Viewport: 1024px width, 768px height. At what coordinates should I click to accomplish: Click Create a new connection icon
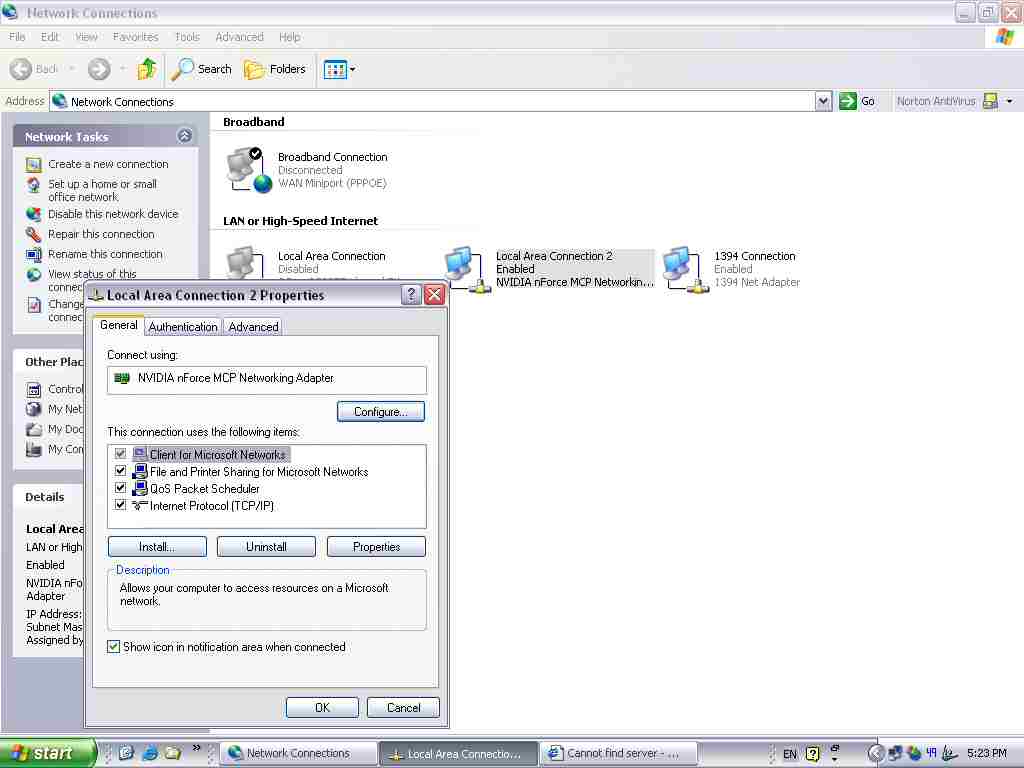pyautogui.click(x=34, y=165)
